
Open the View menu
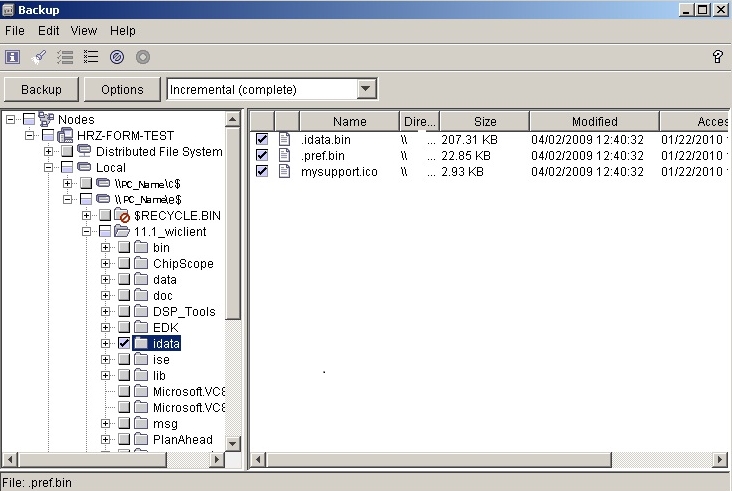click(x=84, y=31)
